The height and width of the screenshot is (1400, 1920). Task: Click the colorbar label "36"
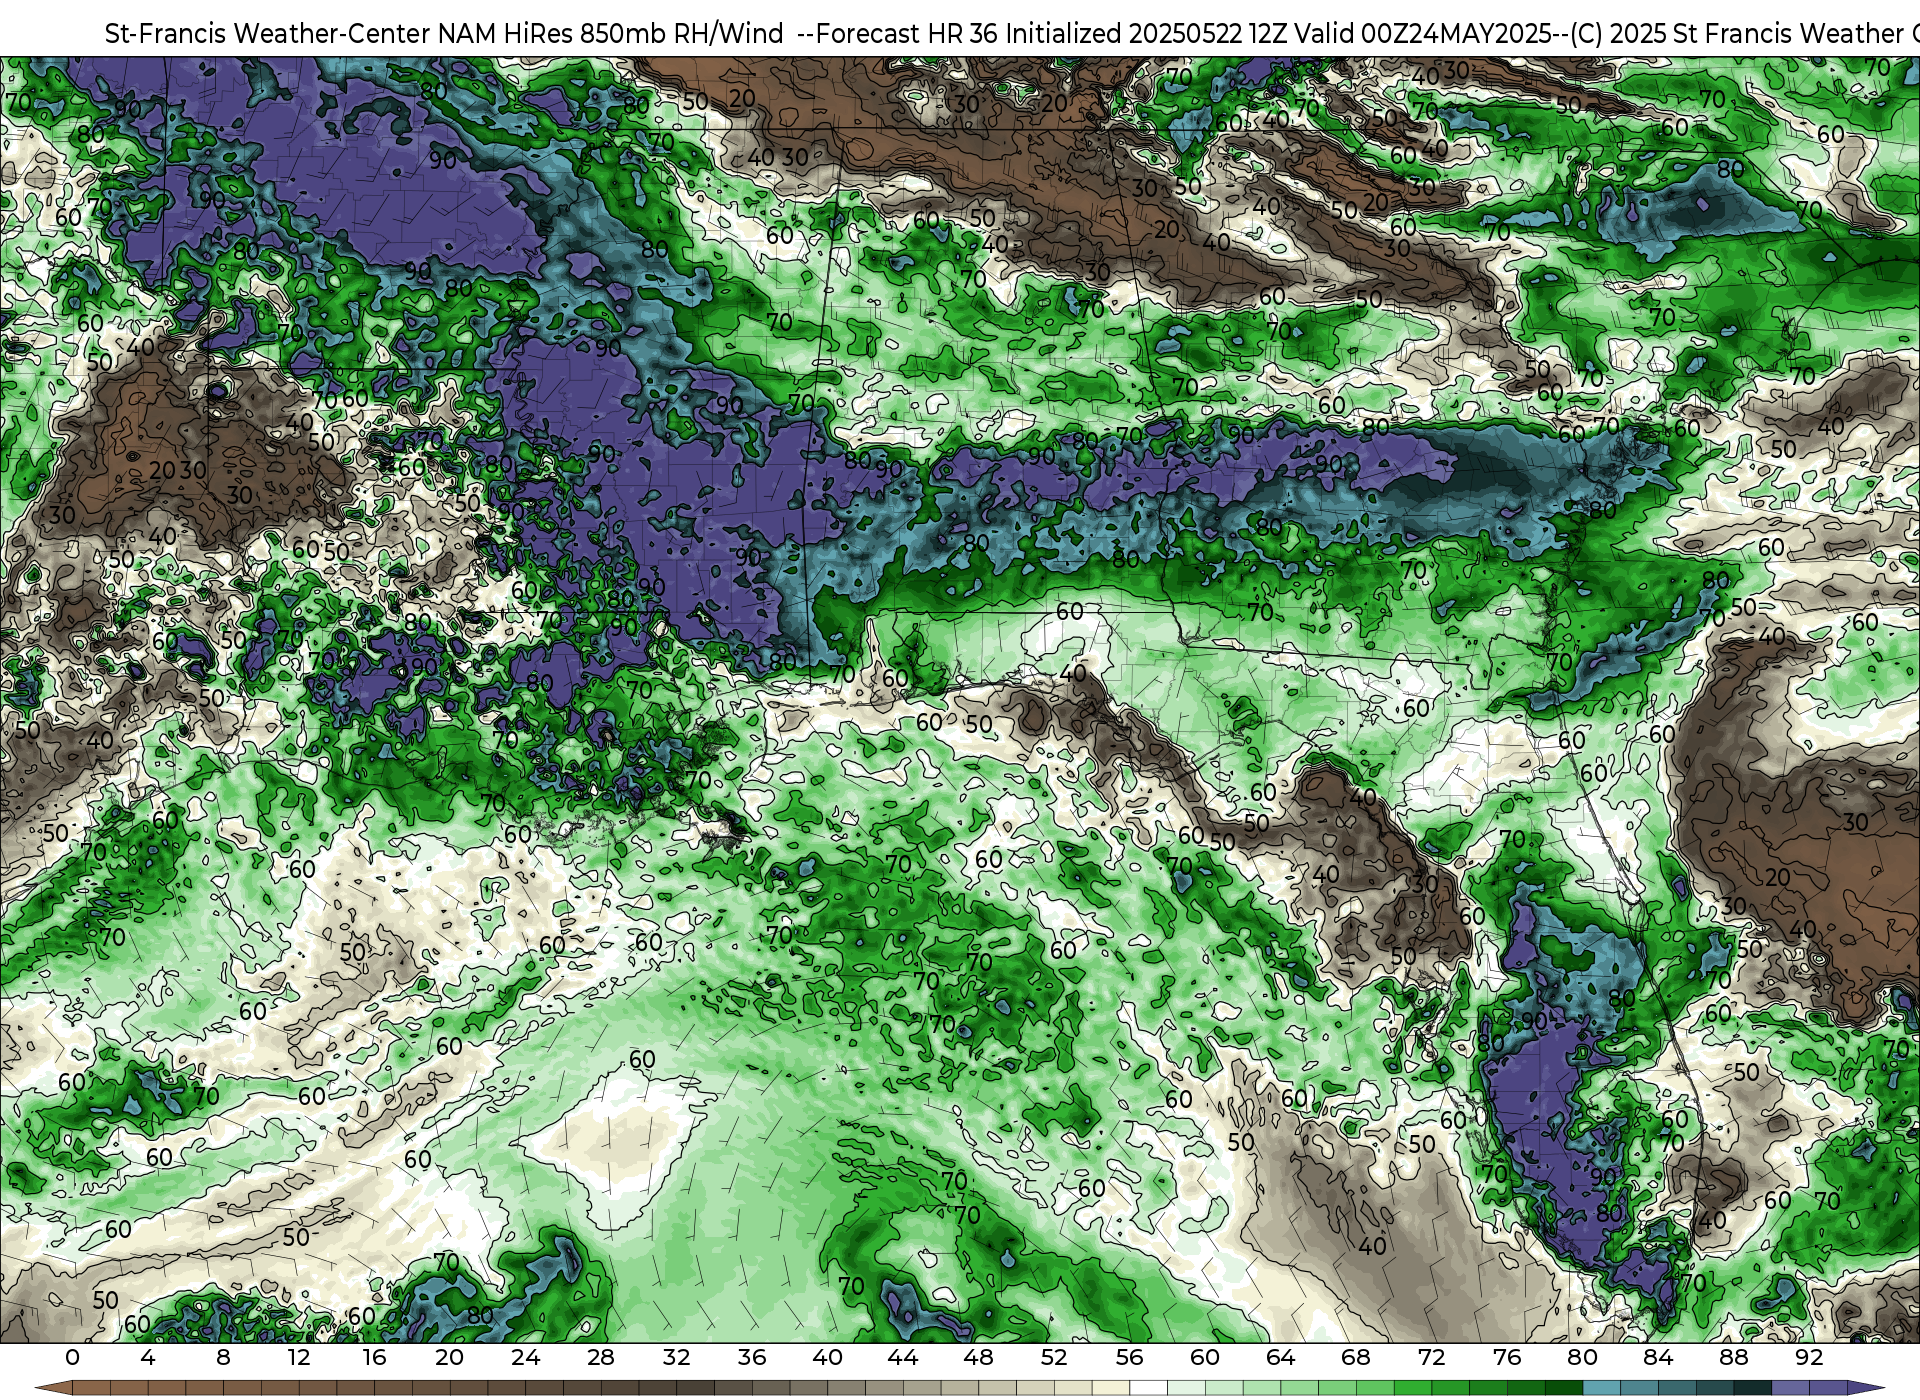tap(752, 1357)
